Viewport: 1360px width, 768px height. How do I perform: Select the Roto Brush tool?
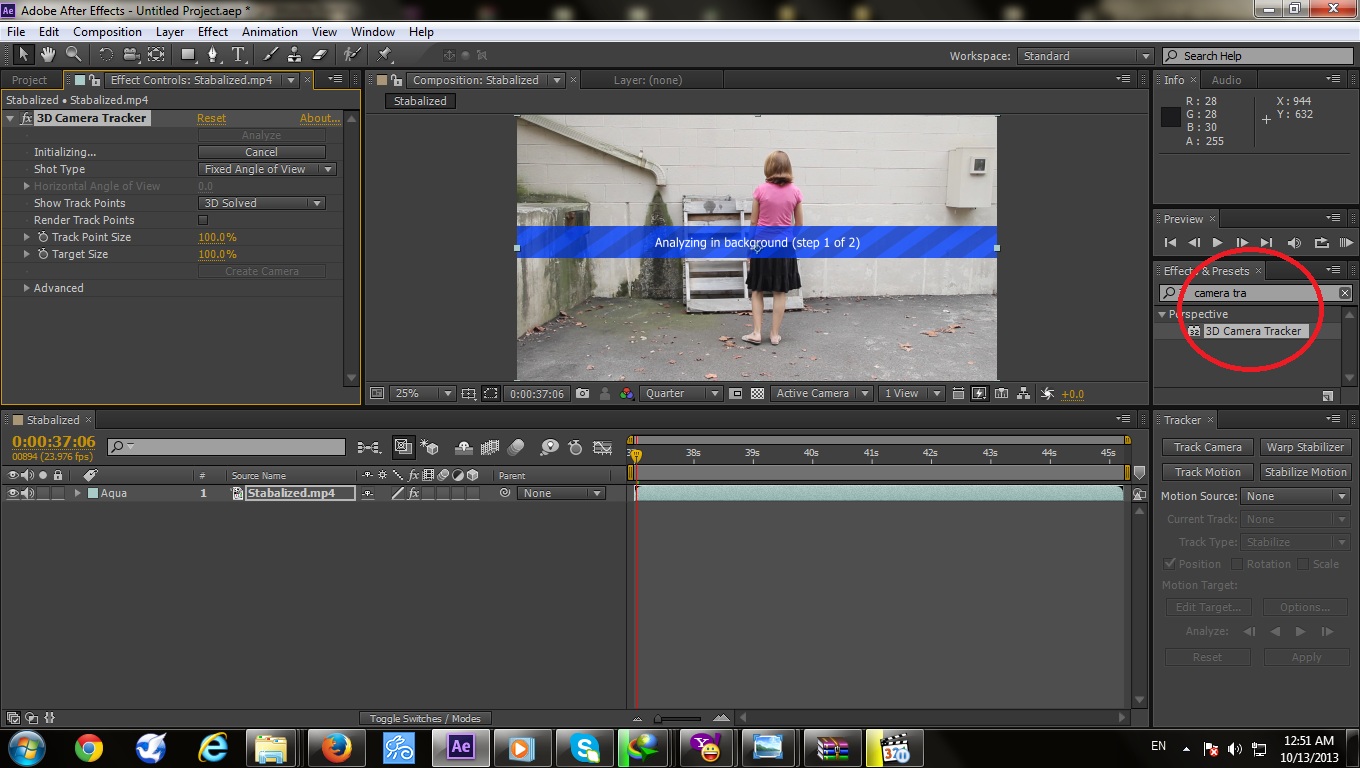click(x=351, y=55)
